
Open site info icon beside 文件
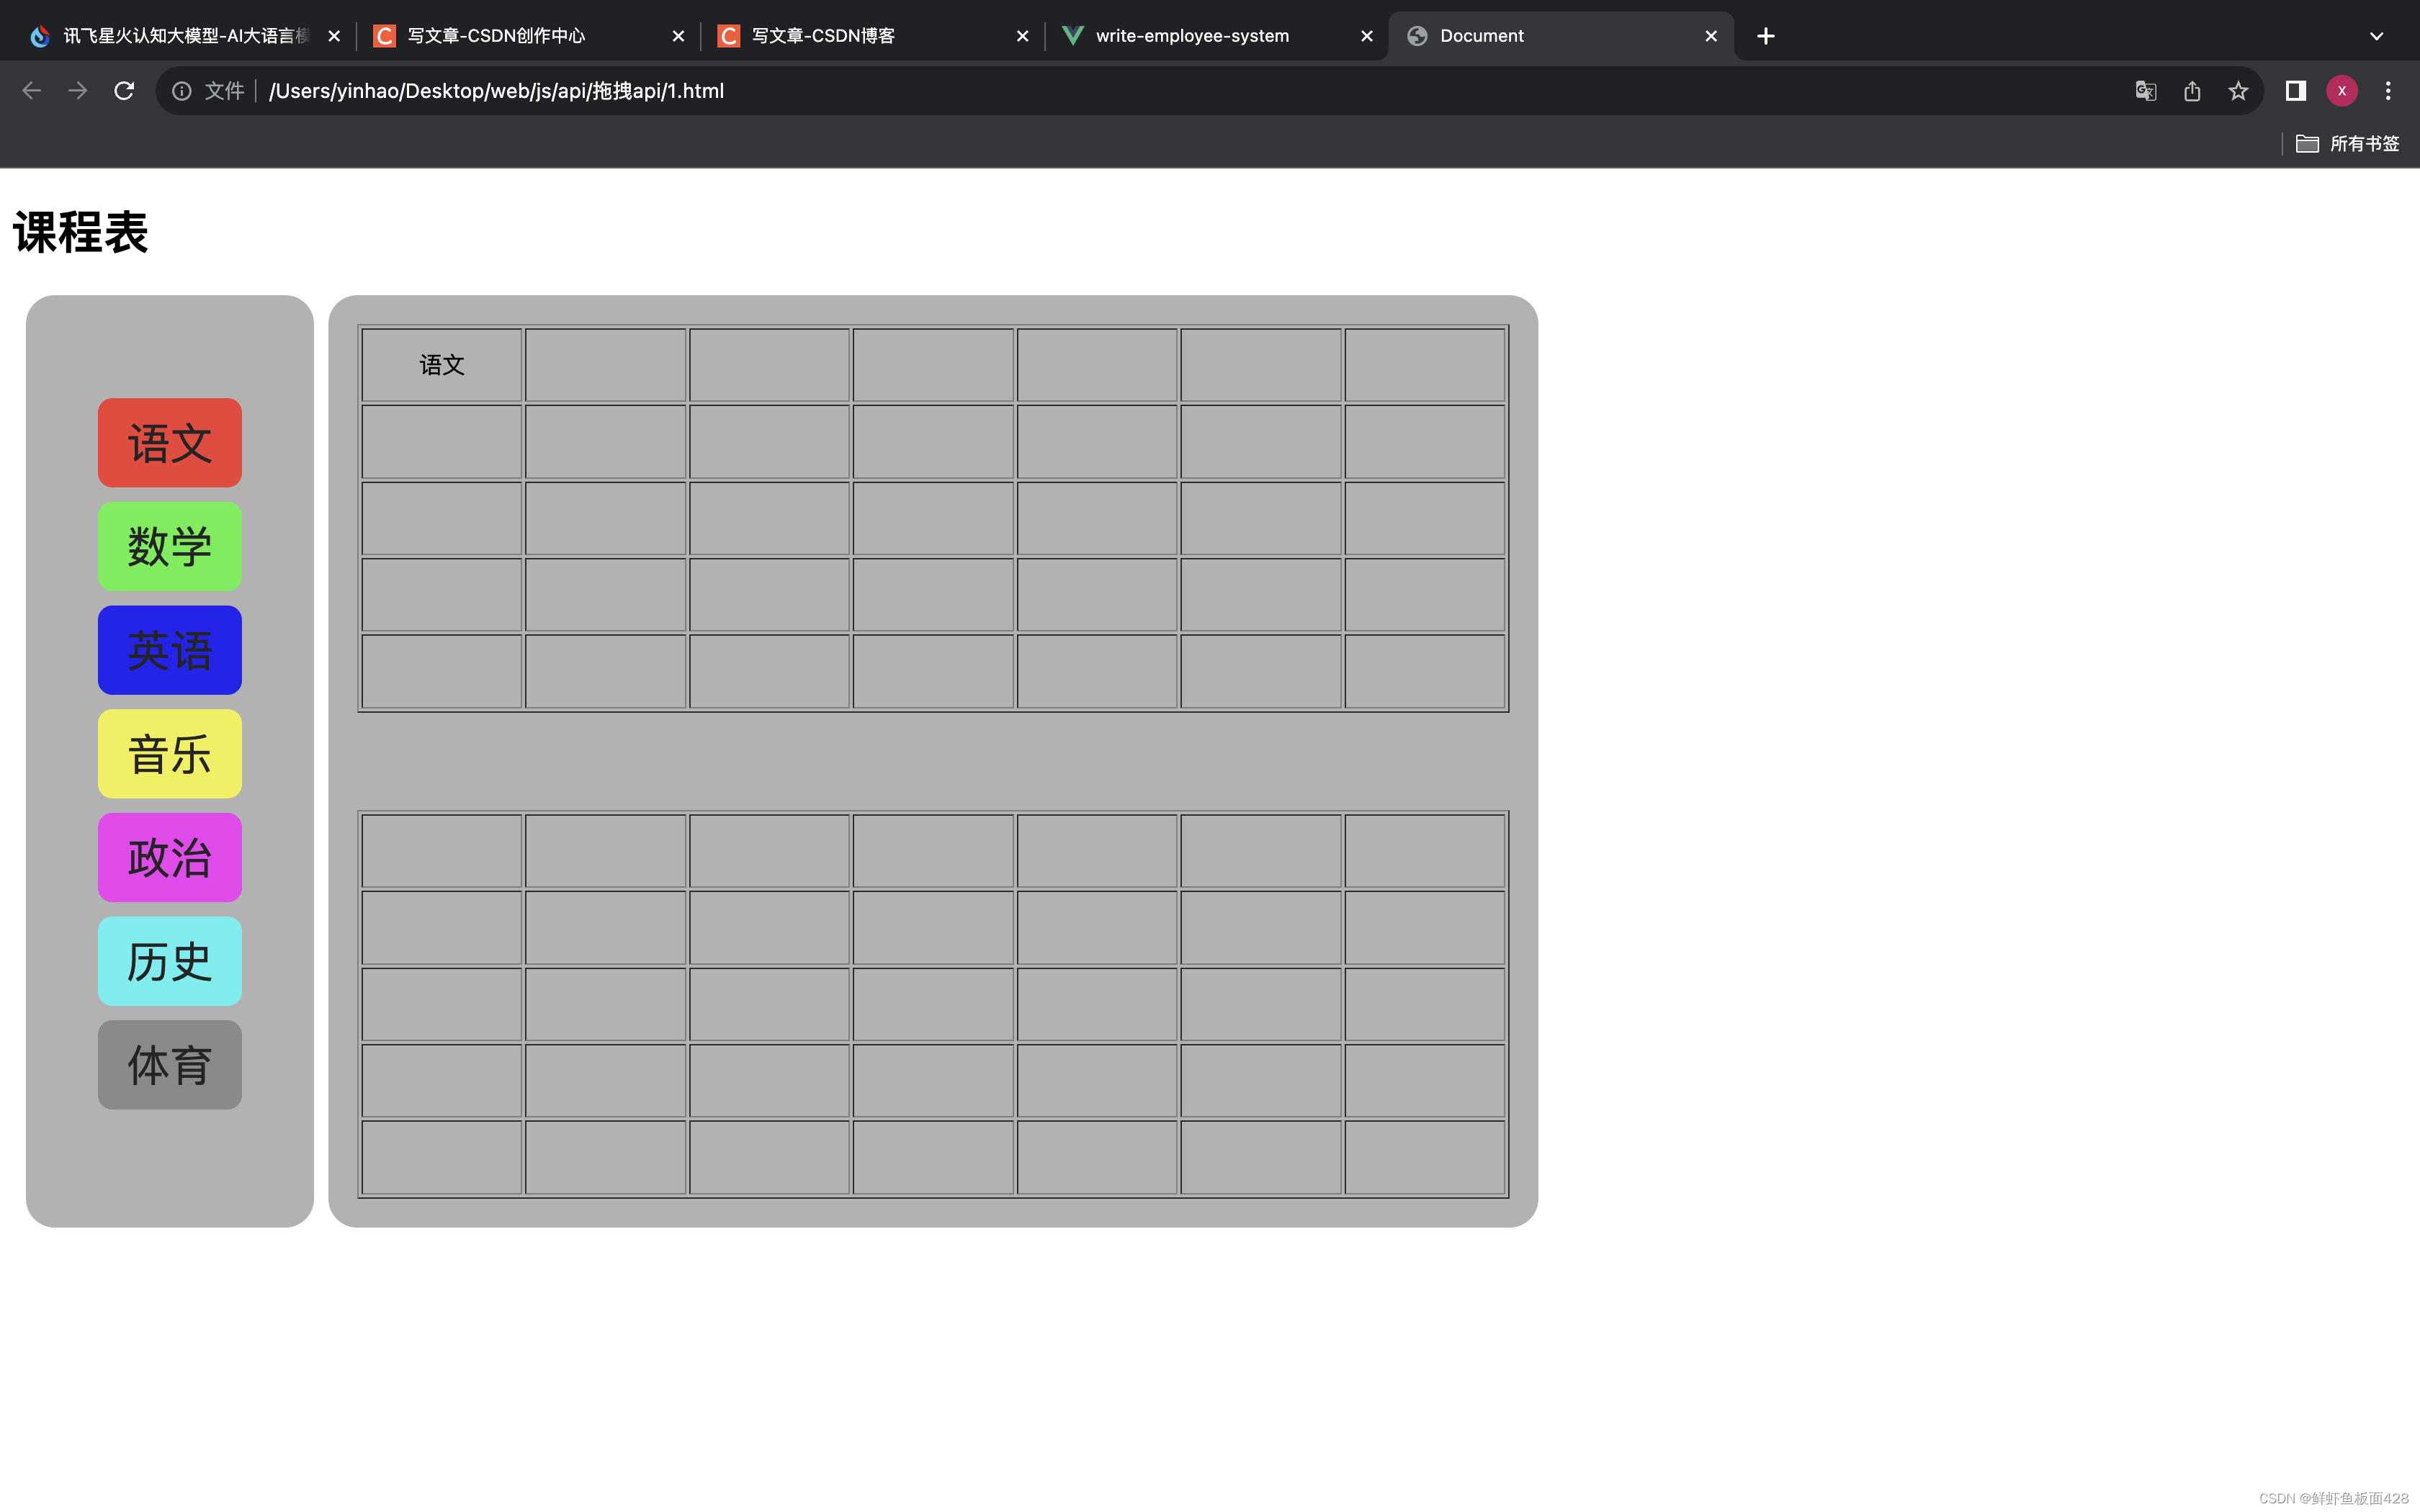pos(182,91)
